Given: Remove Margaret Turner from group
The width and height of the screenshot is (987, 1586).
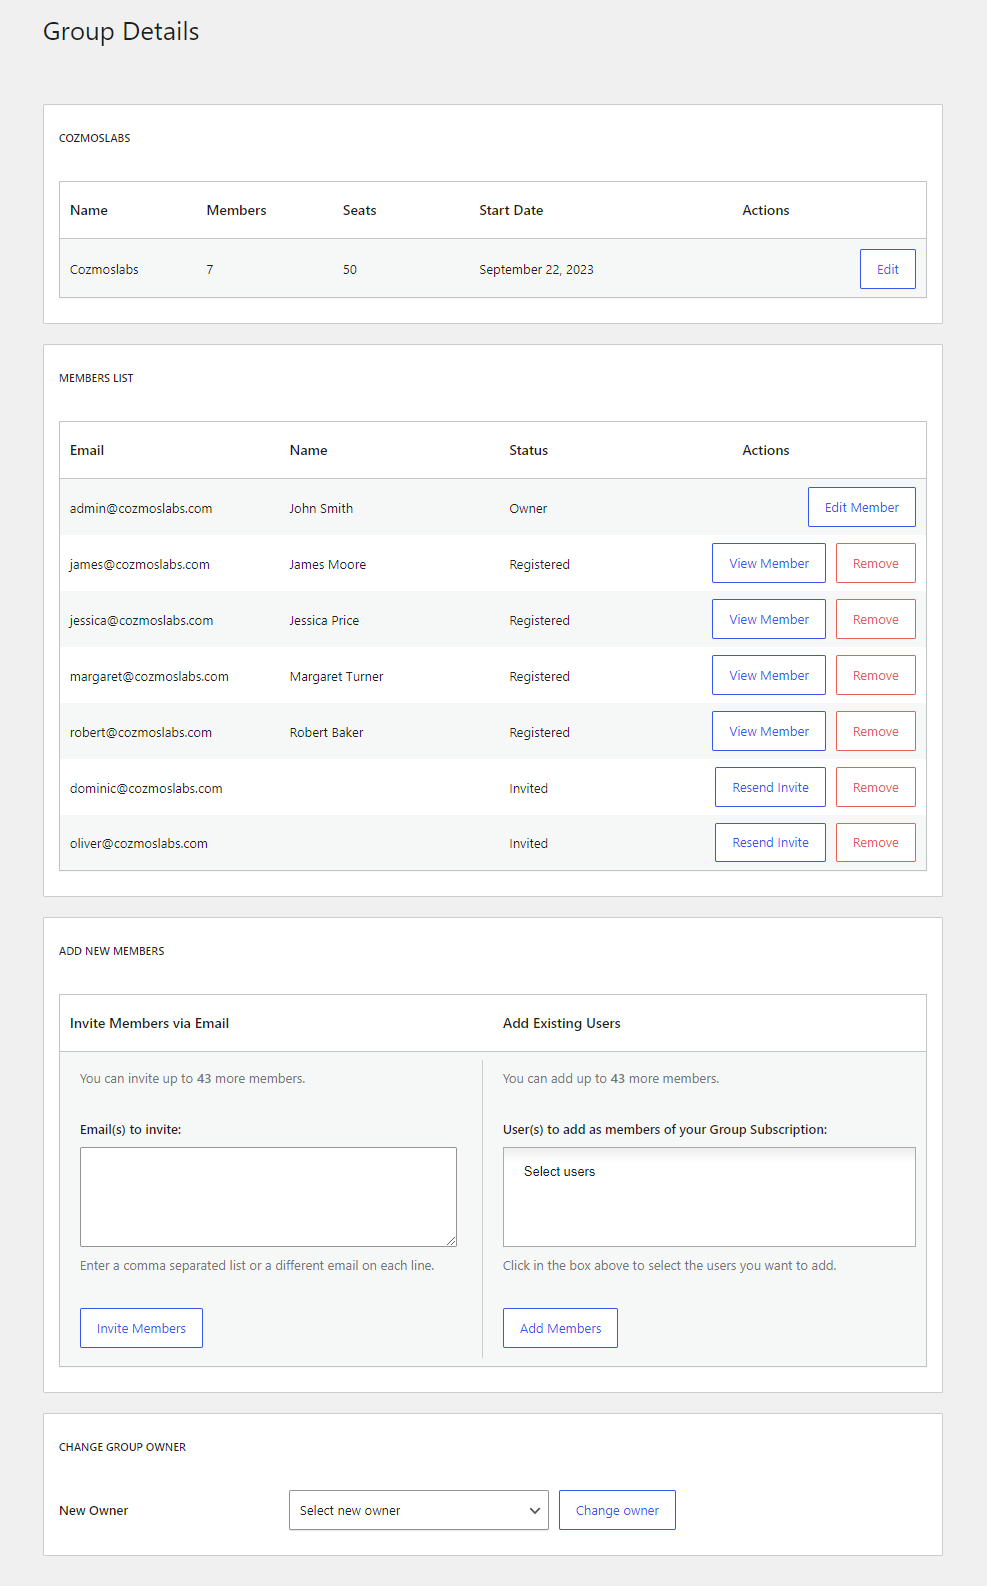Looking at the screenshot, I should [x=875, y=675].
